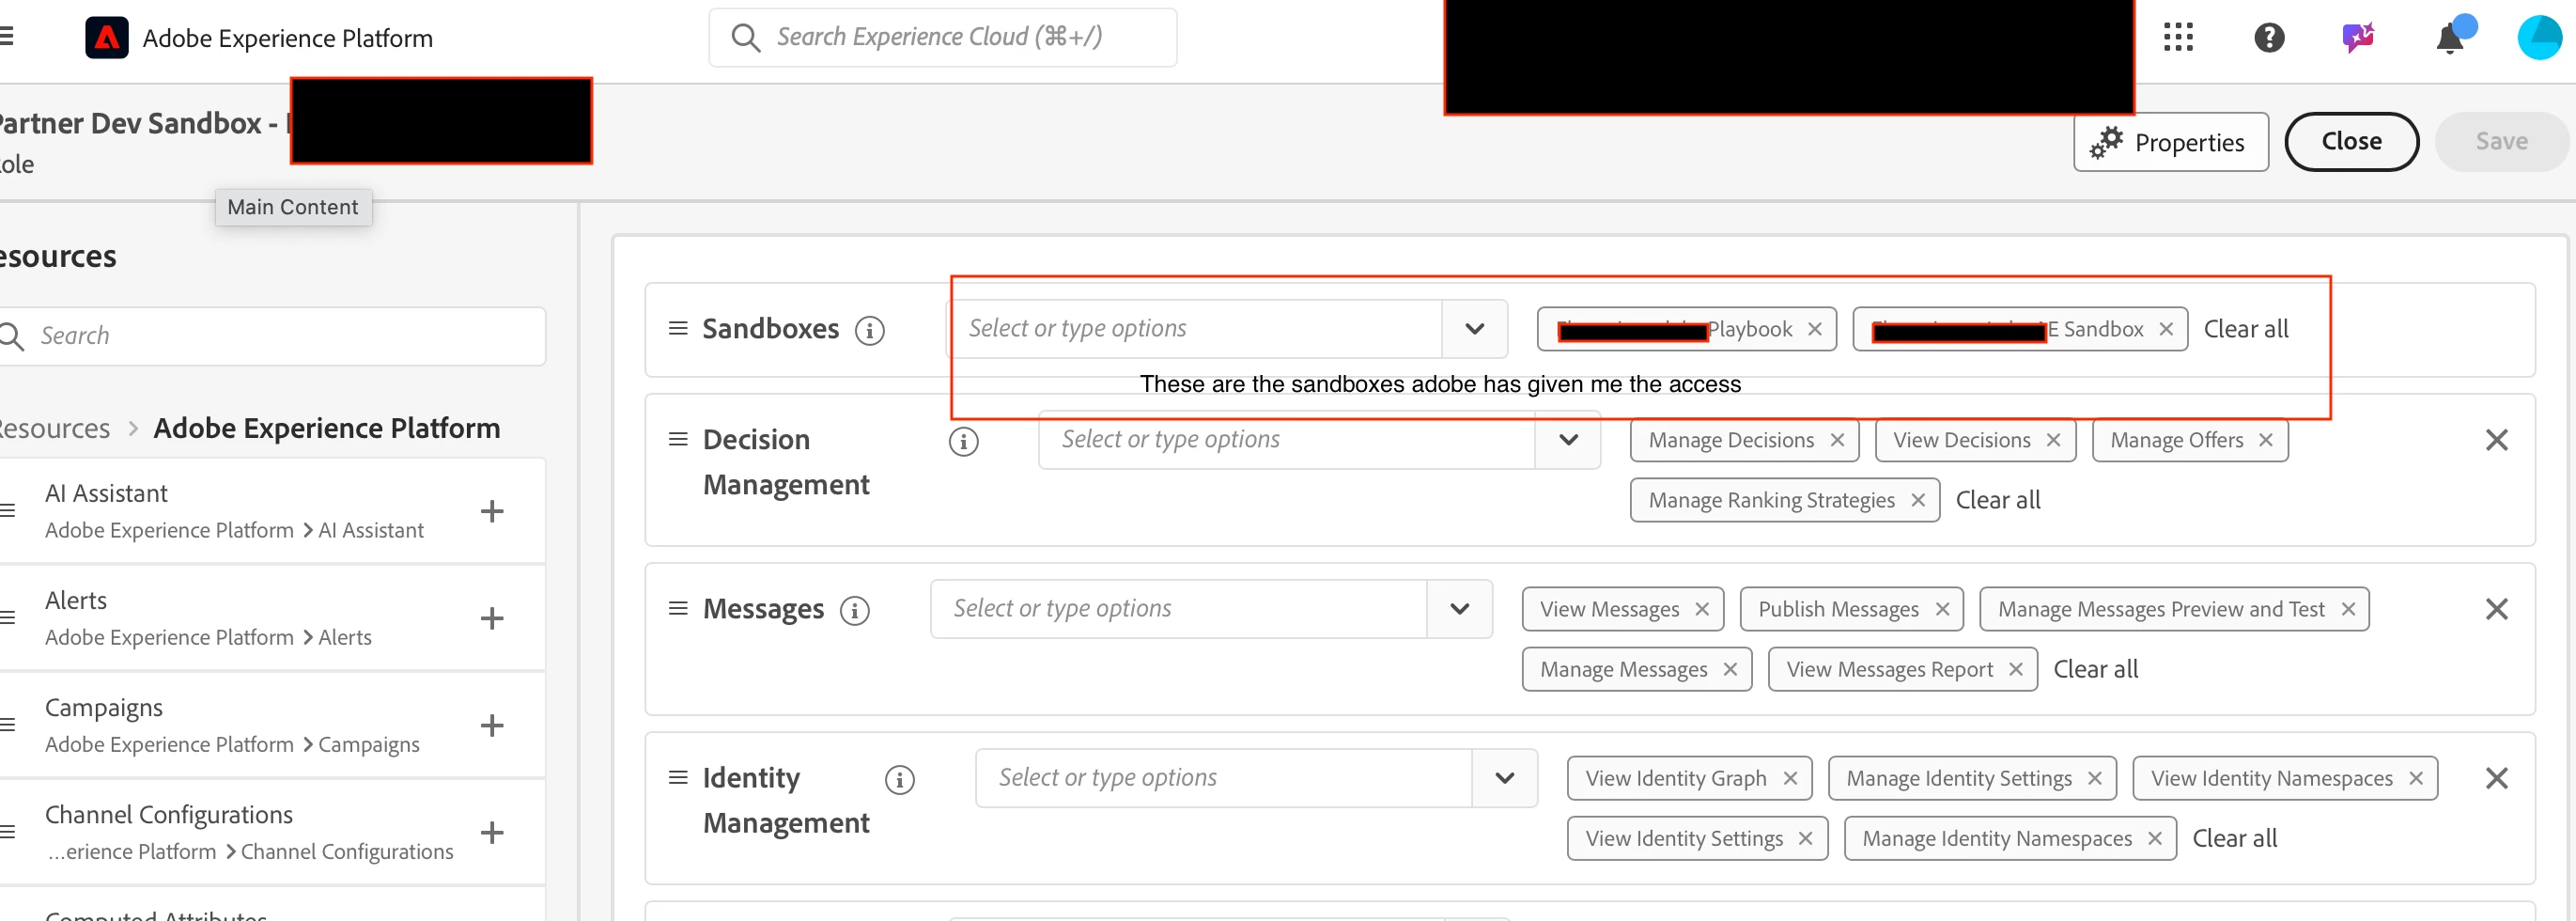Open the AI Assistant chat icon

2358,38
